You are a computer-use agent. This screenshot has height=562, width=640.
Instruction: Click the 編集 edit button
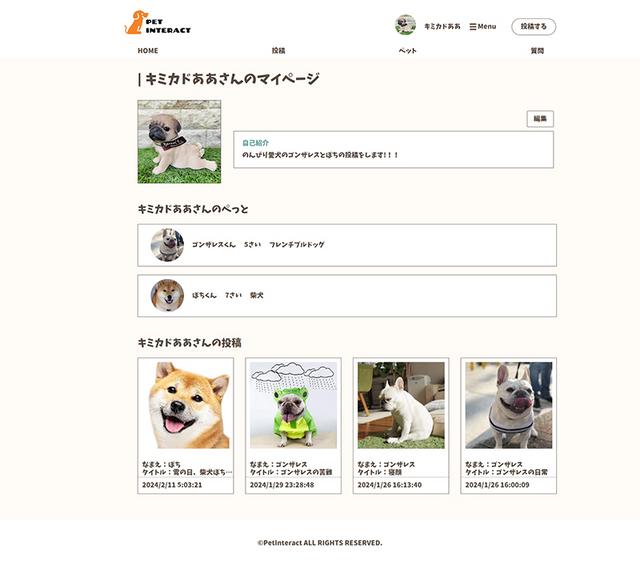540,119
